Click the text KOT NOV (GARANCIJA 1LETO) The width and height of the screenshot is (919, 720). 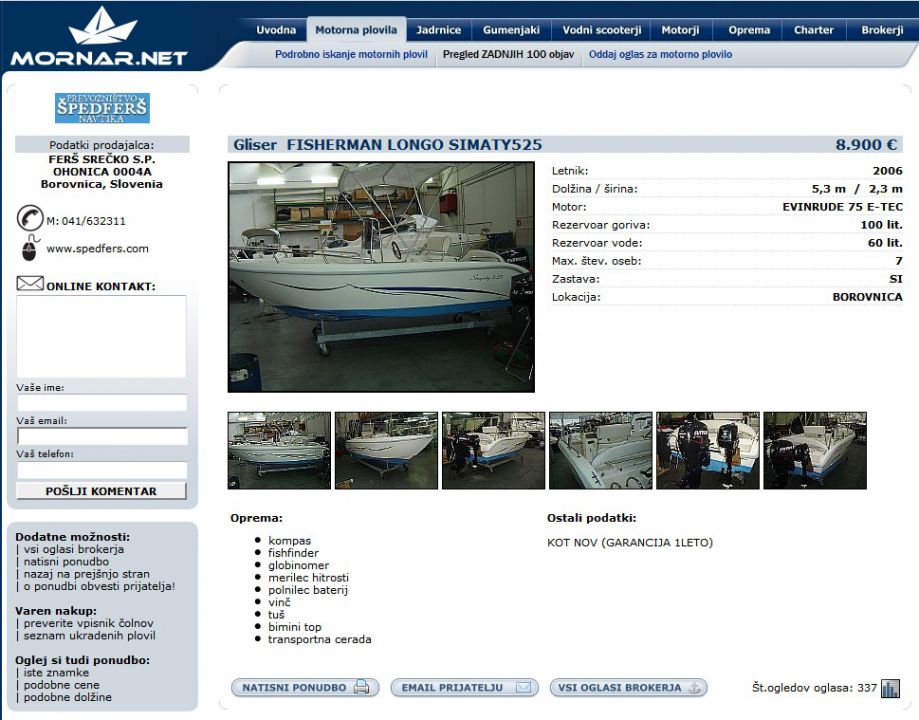(x=630, y=543)
